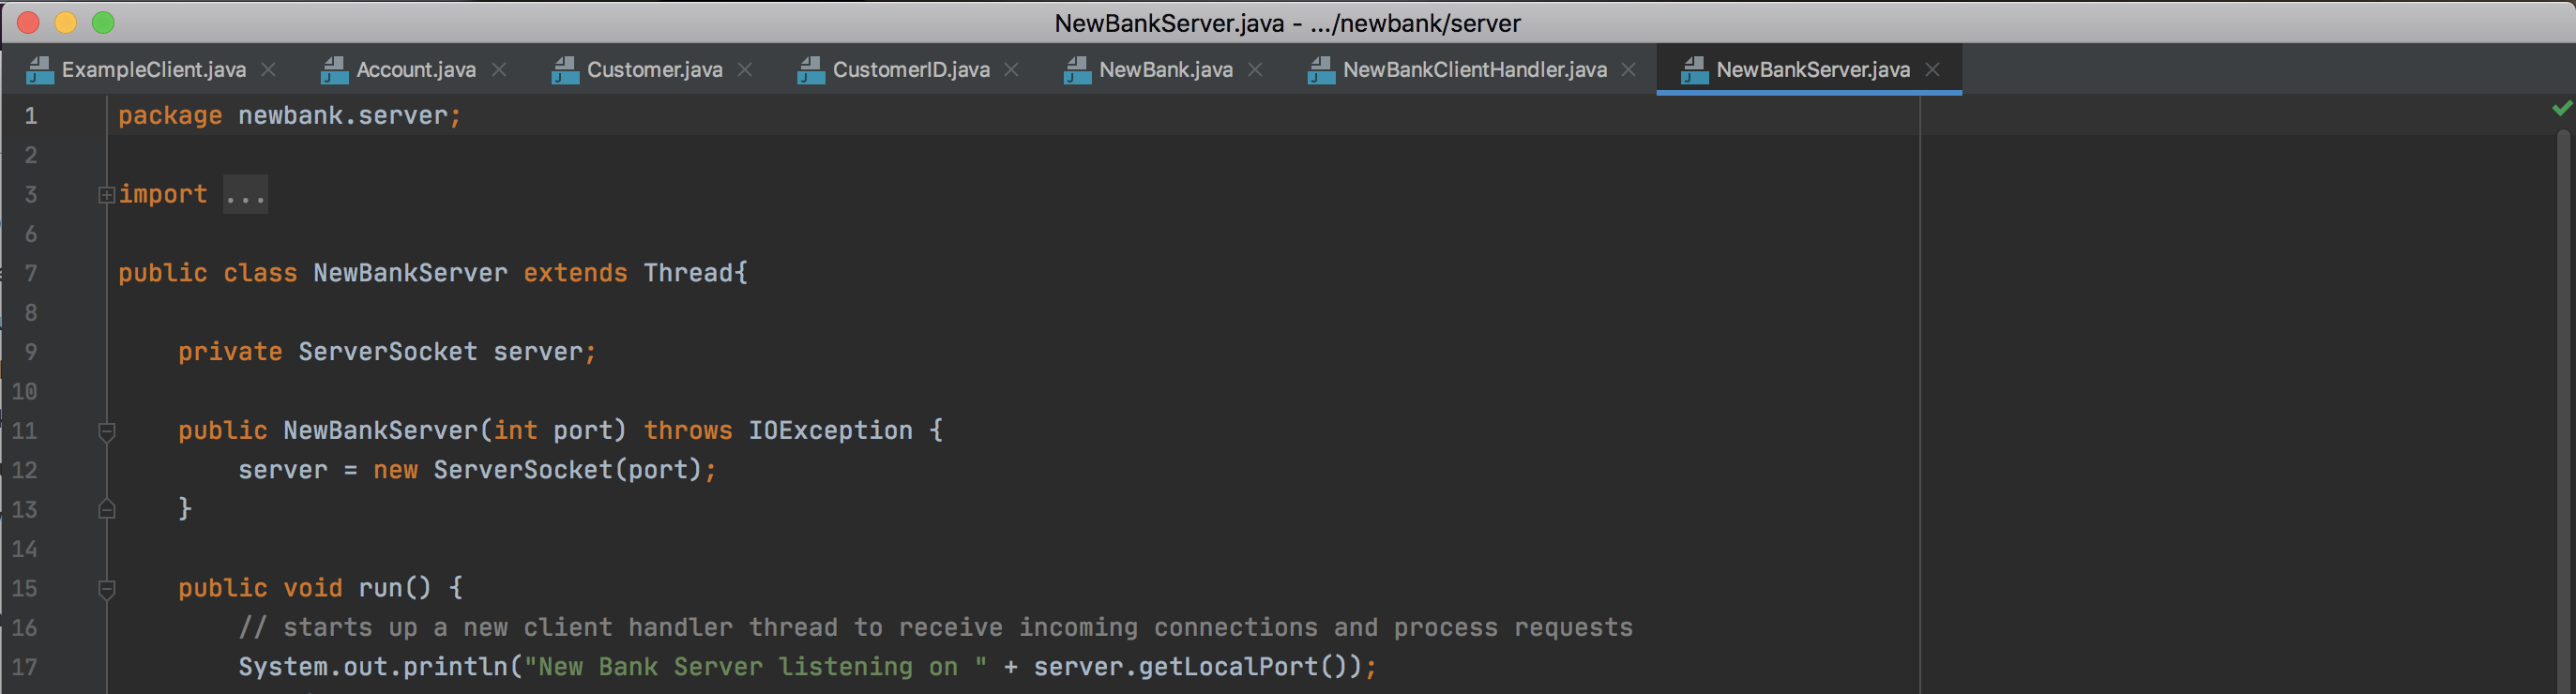Image resolution: width=2576 pixels, height=694 pixels.
Task: Click the macOS close window button
Action: pyautogui.click(x=28, y=22)
